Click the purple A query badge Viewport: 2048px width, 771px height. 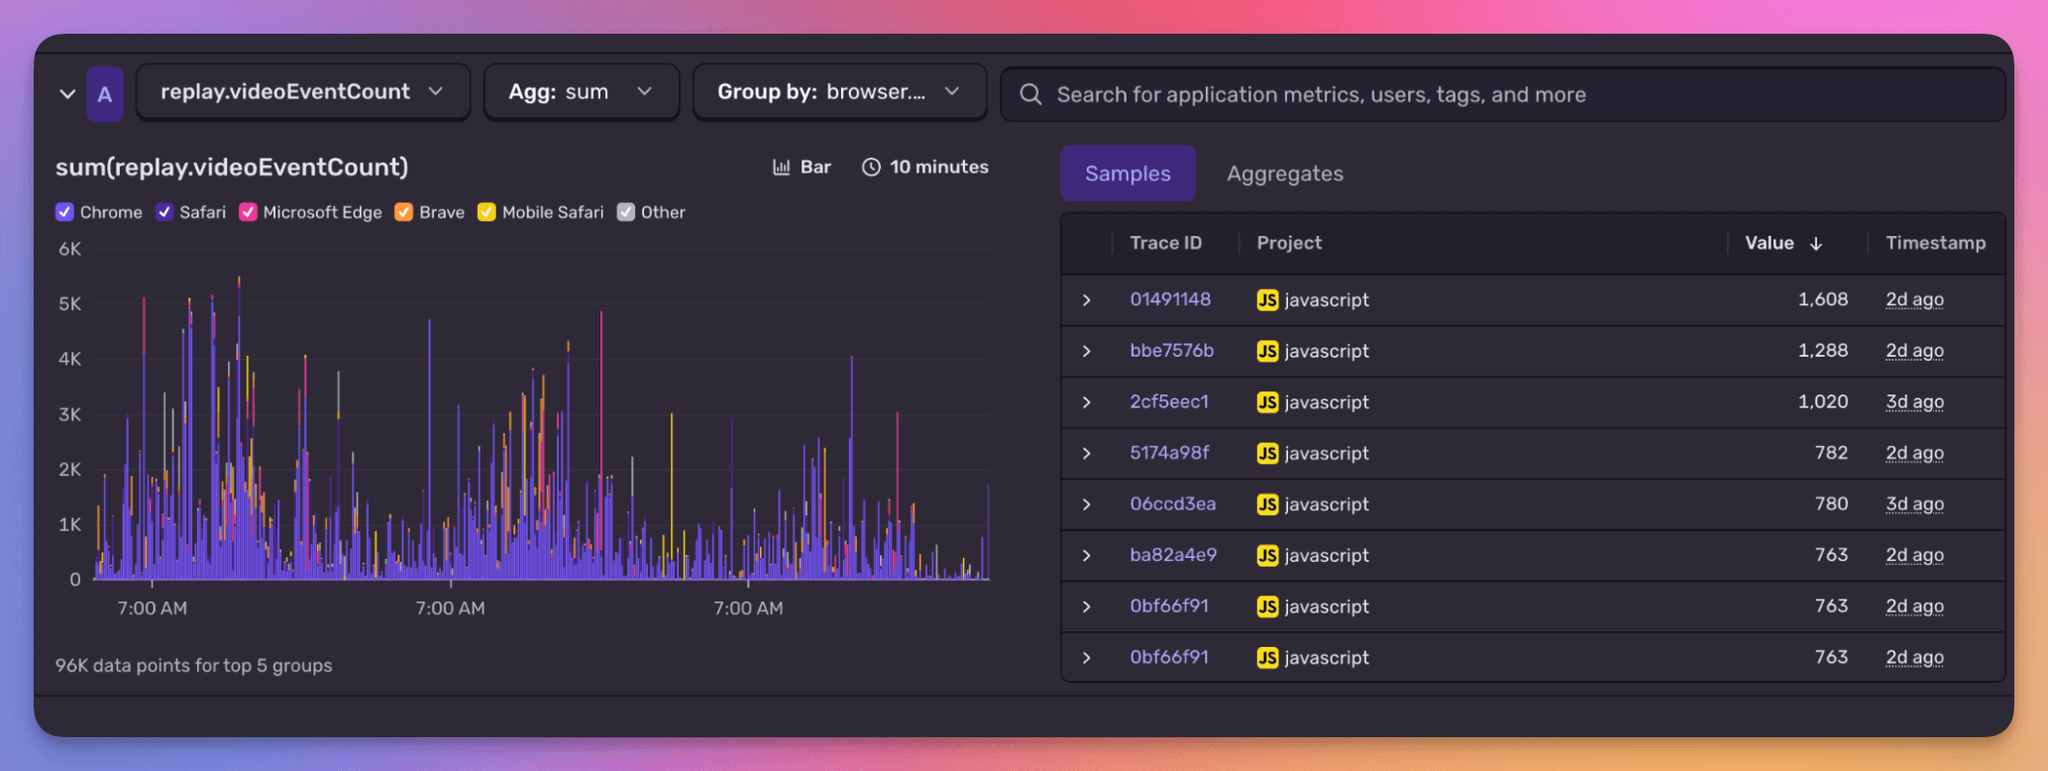(105, 94)
